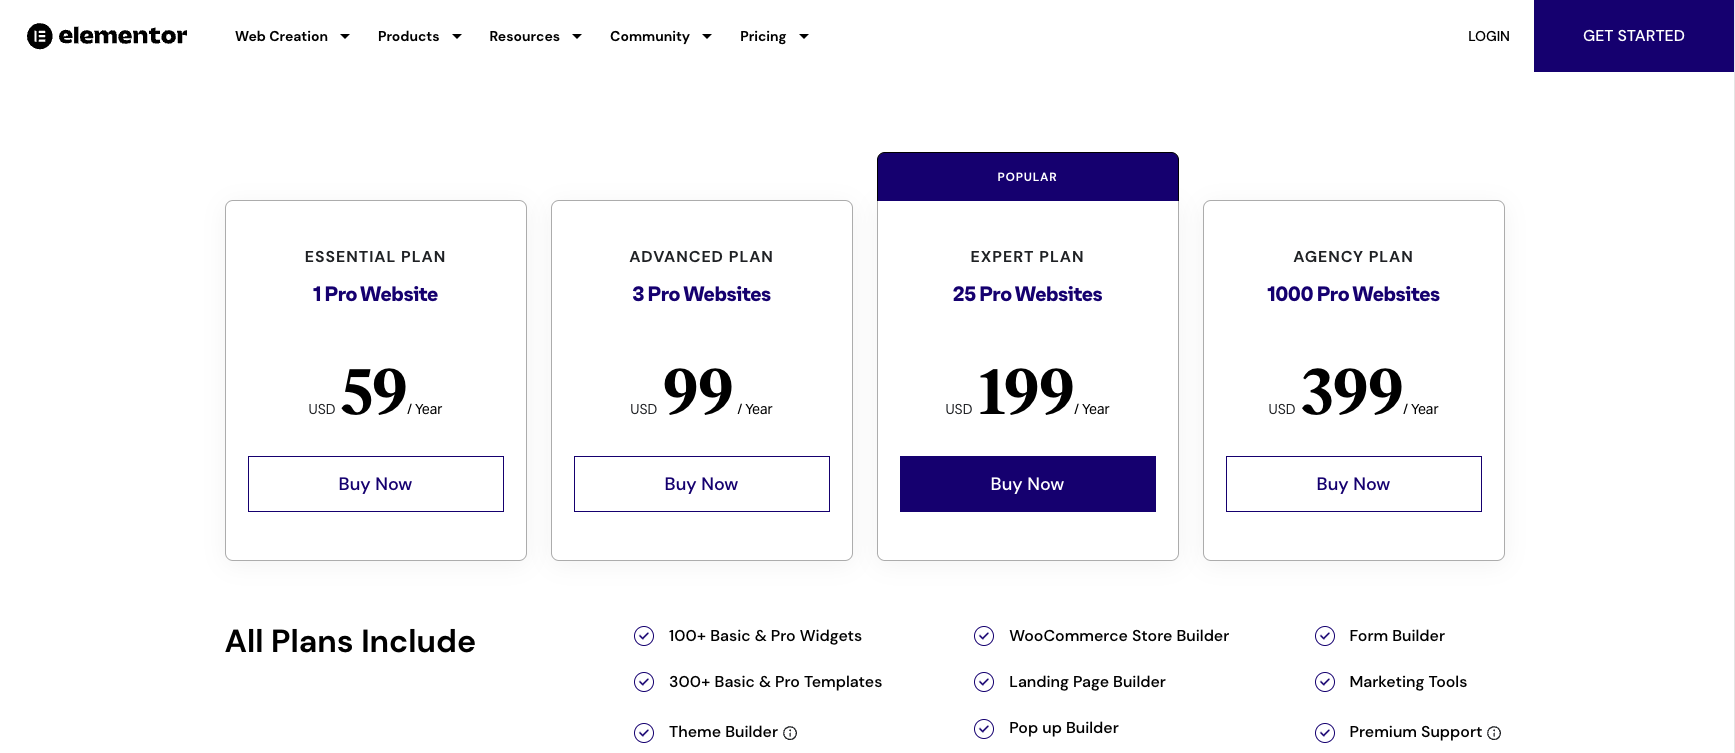Click the Premium Support info icon
The width and height of the screenshot is (1735, 753).
[x=1494, y=733]
